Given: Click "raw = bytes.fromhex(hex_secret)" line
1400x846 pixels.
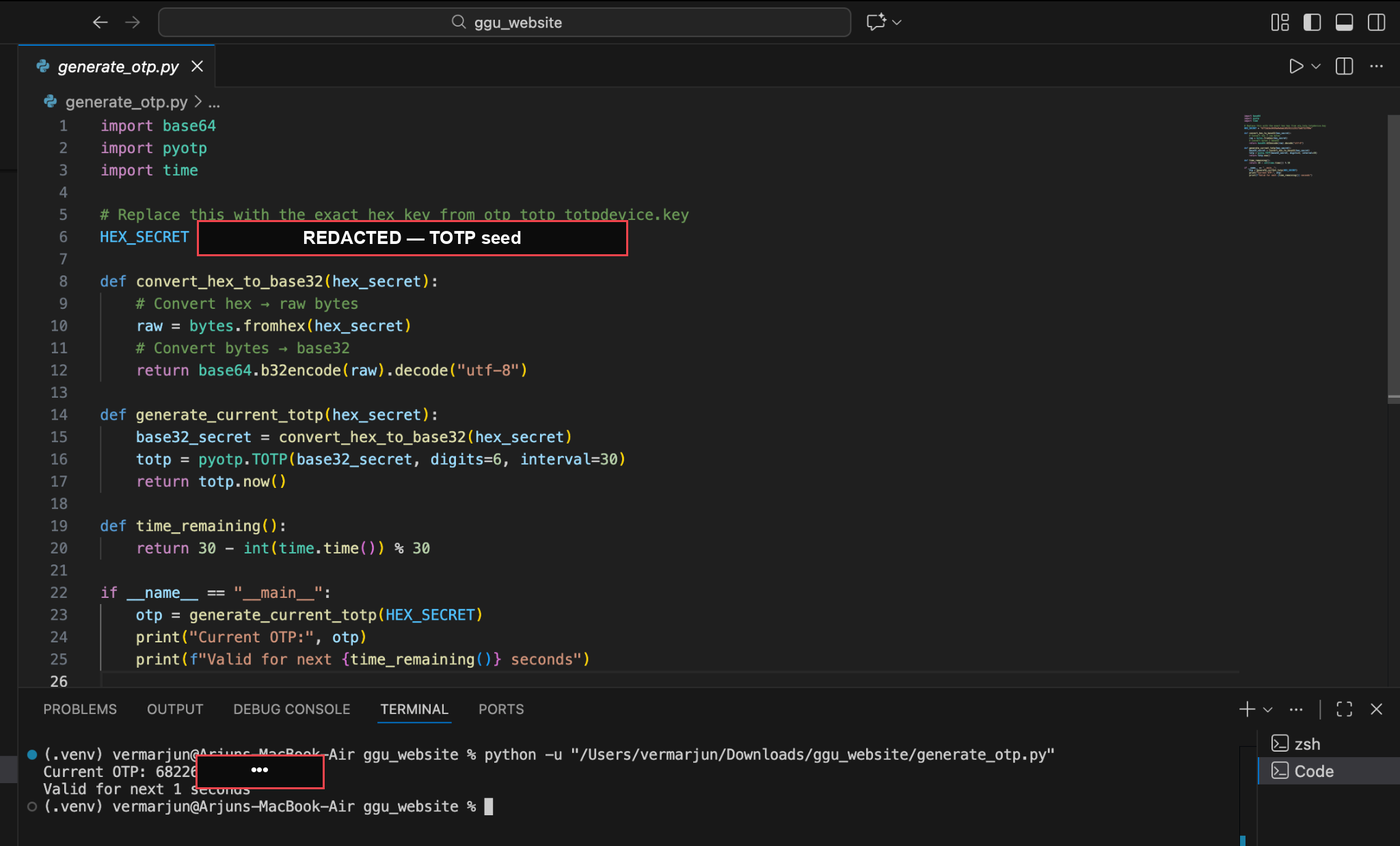Looking at the screenshot, I should point(273,326).
